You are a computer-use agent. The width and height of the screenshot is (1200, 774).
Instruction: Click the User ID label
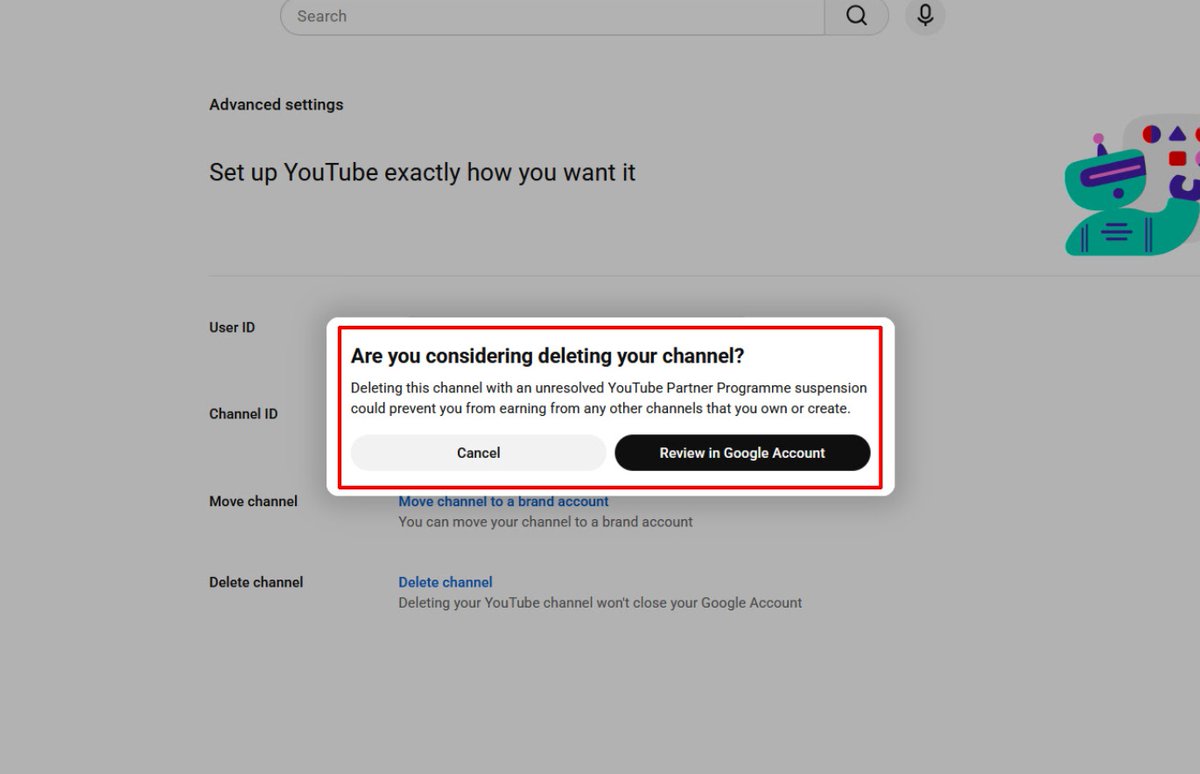pyautogui.click(x=232, y=327)
